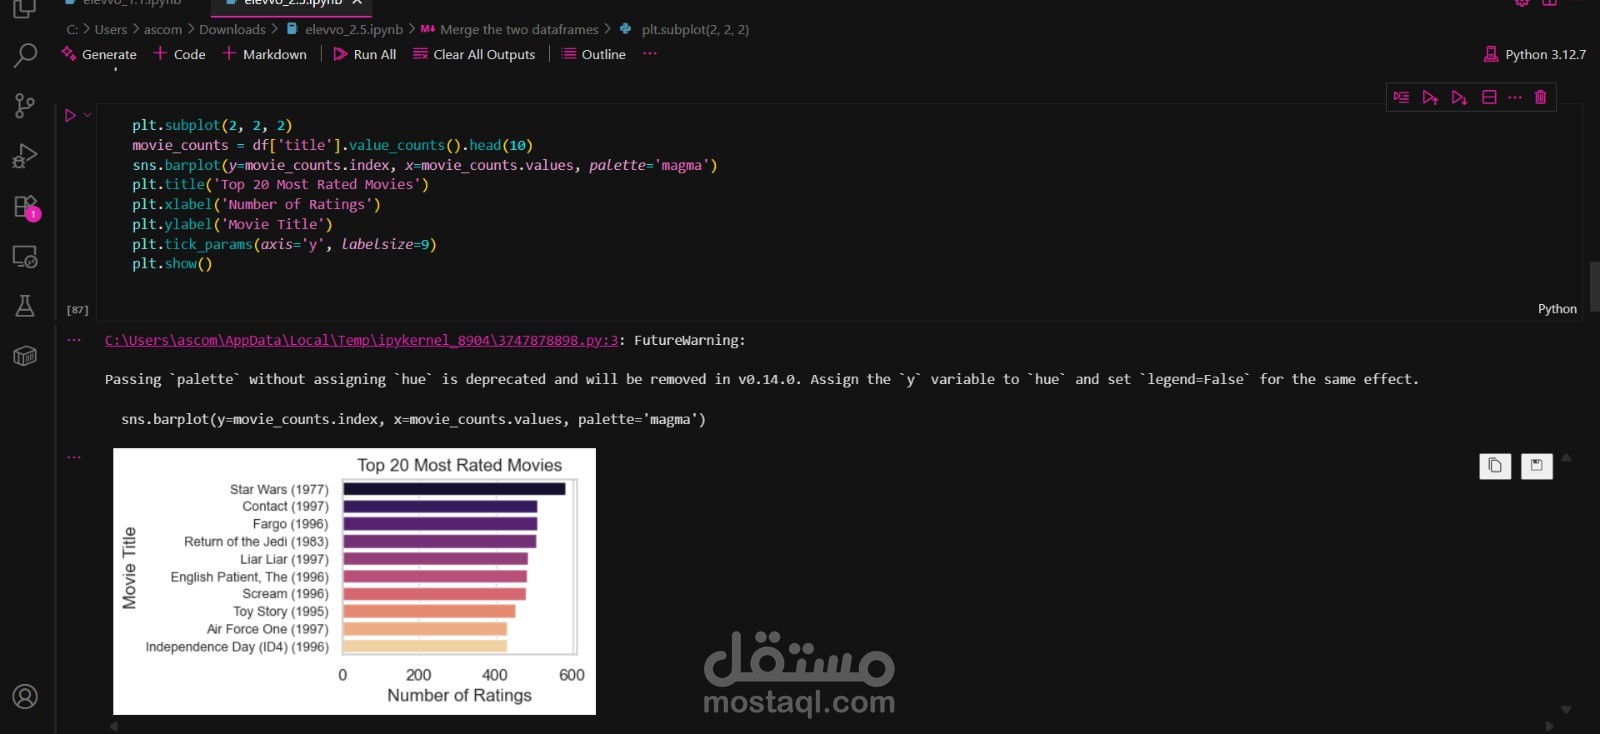Viewport: 1600px width, 734px height.
Task: Open the warning output's ellipsis menu
Action: coord(74,340)
